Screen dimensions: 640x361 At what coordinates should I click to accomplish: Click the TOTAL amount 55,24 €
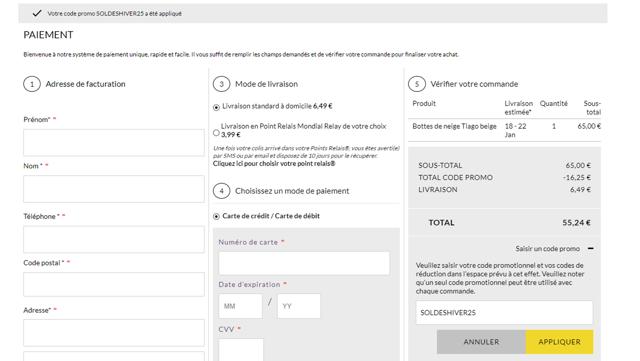coord(576,223)
